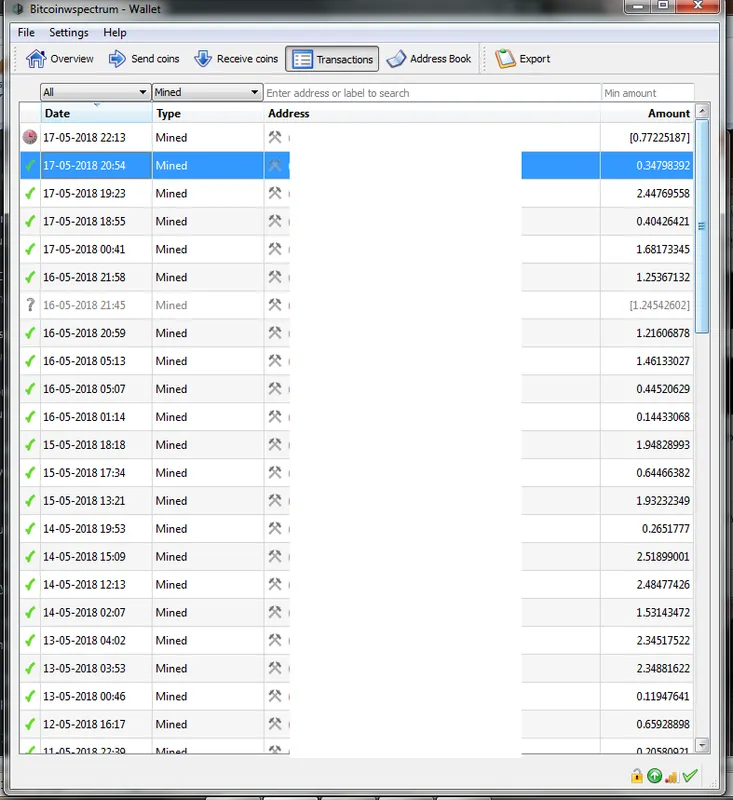Open the Overview page
This screenshot has width=733, height=800.
(x=60, y=59)
